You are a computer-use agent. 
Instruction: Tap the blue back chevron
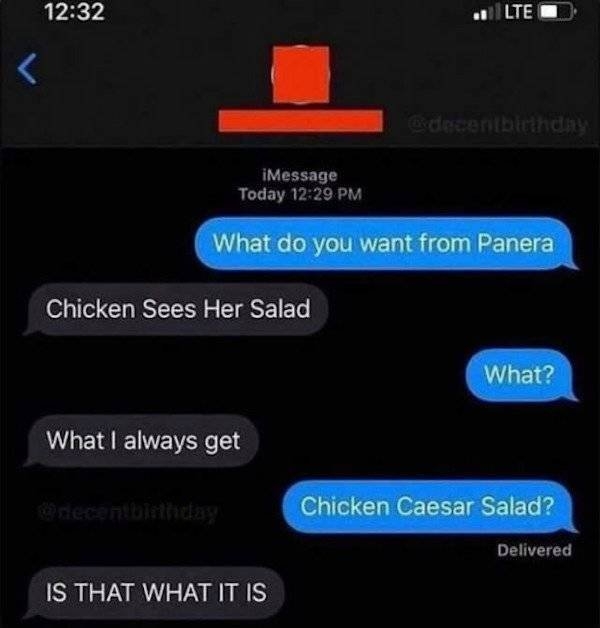click(x=28, y=69)
